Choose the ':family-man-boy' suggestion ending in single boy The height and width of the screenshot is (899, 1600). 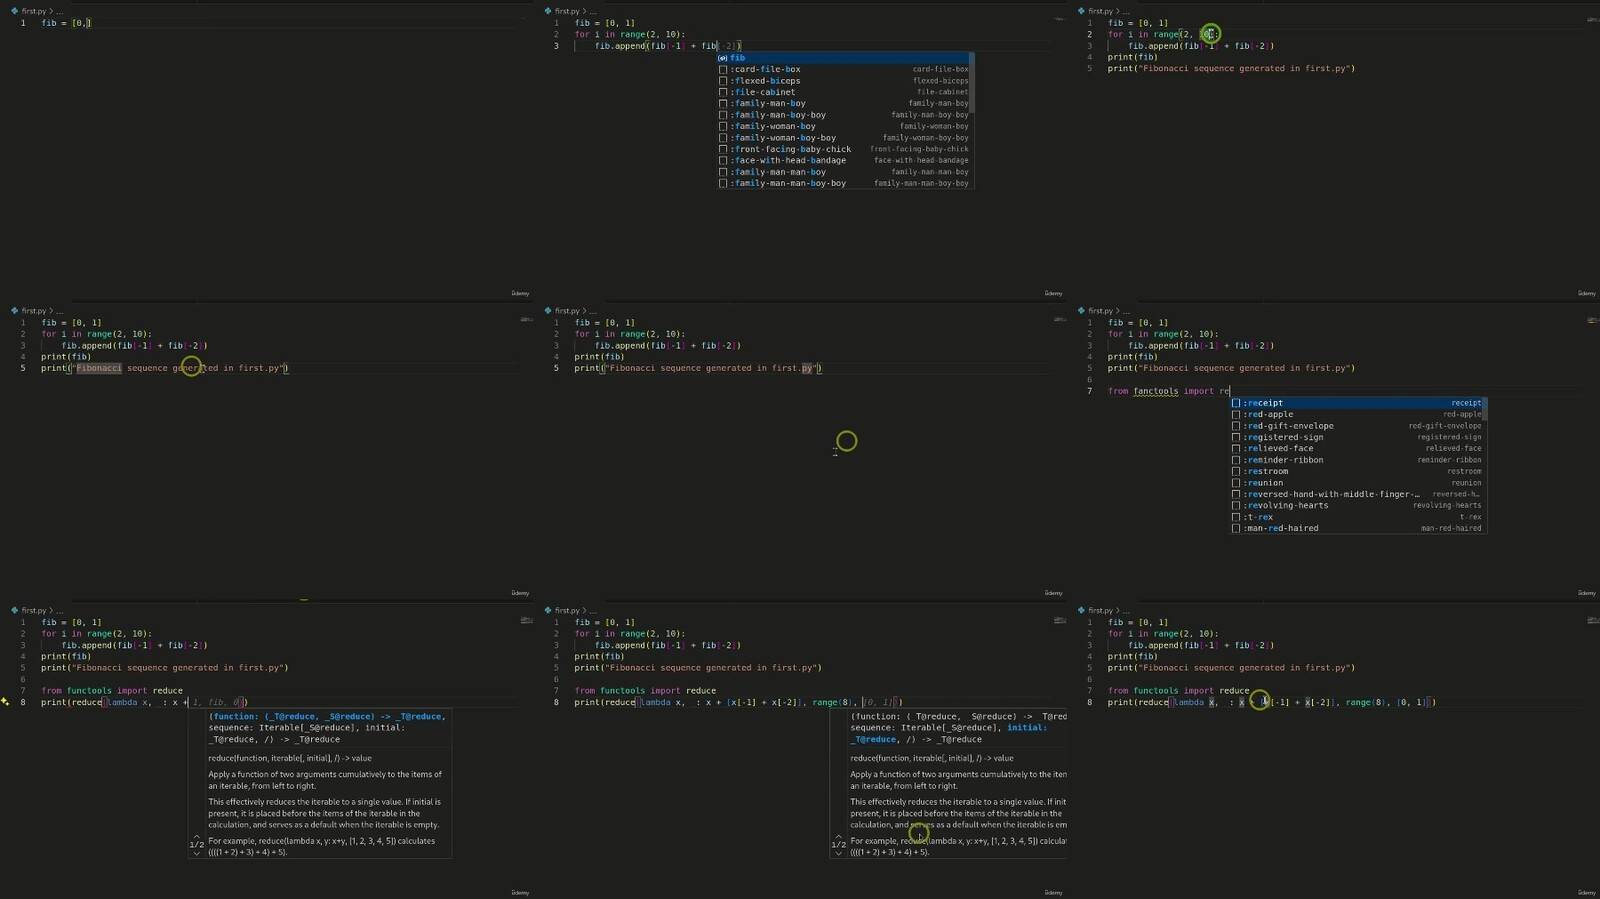843,103
